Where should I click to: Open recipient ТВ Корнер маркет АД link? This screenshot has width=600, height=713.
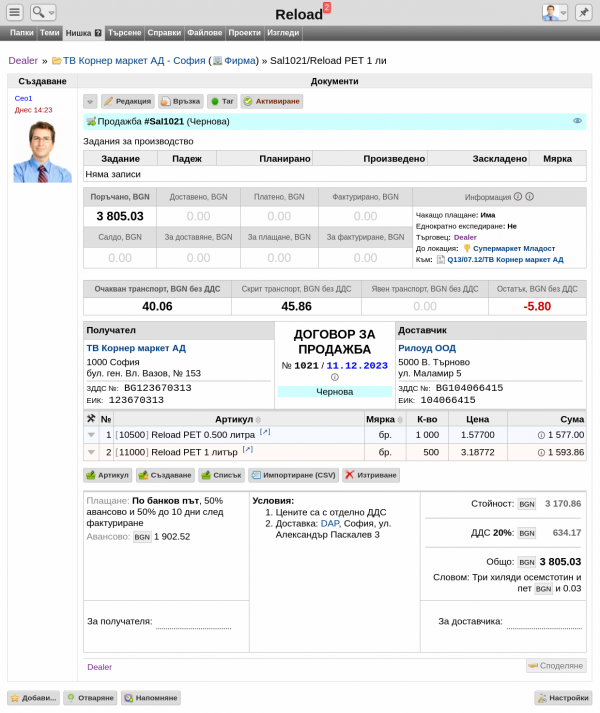click(136, 348)
